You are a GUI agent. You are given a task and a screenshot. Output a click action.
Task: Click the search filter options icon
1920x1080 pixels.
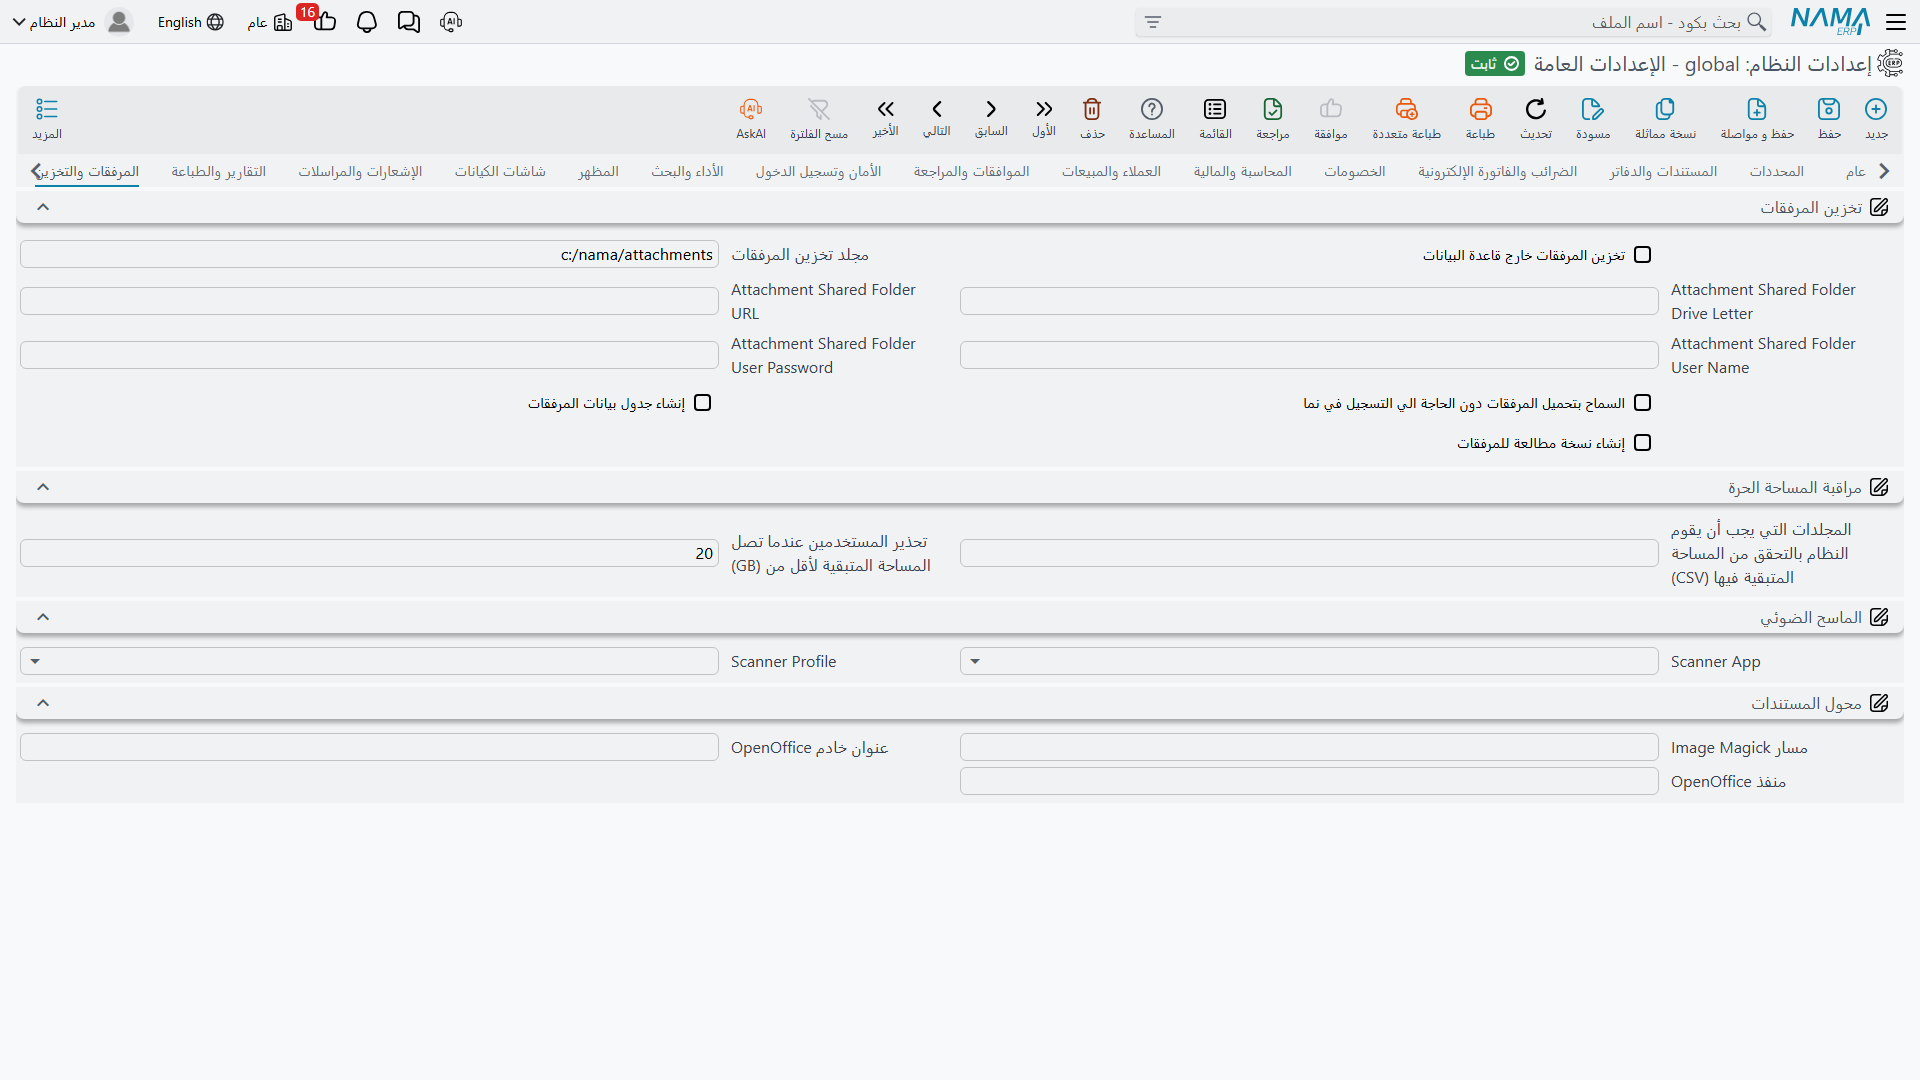pyautogui.click(x=1153, y=22)
